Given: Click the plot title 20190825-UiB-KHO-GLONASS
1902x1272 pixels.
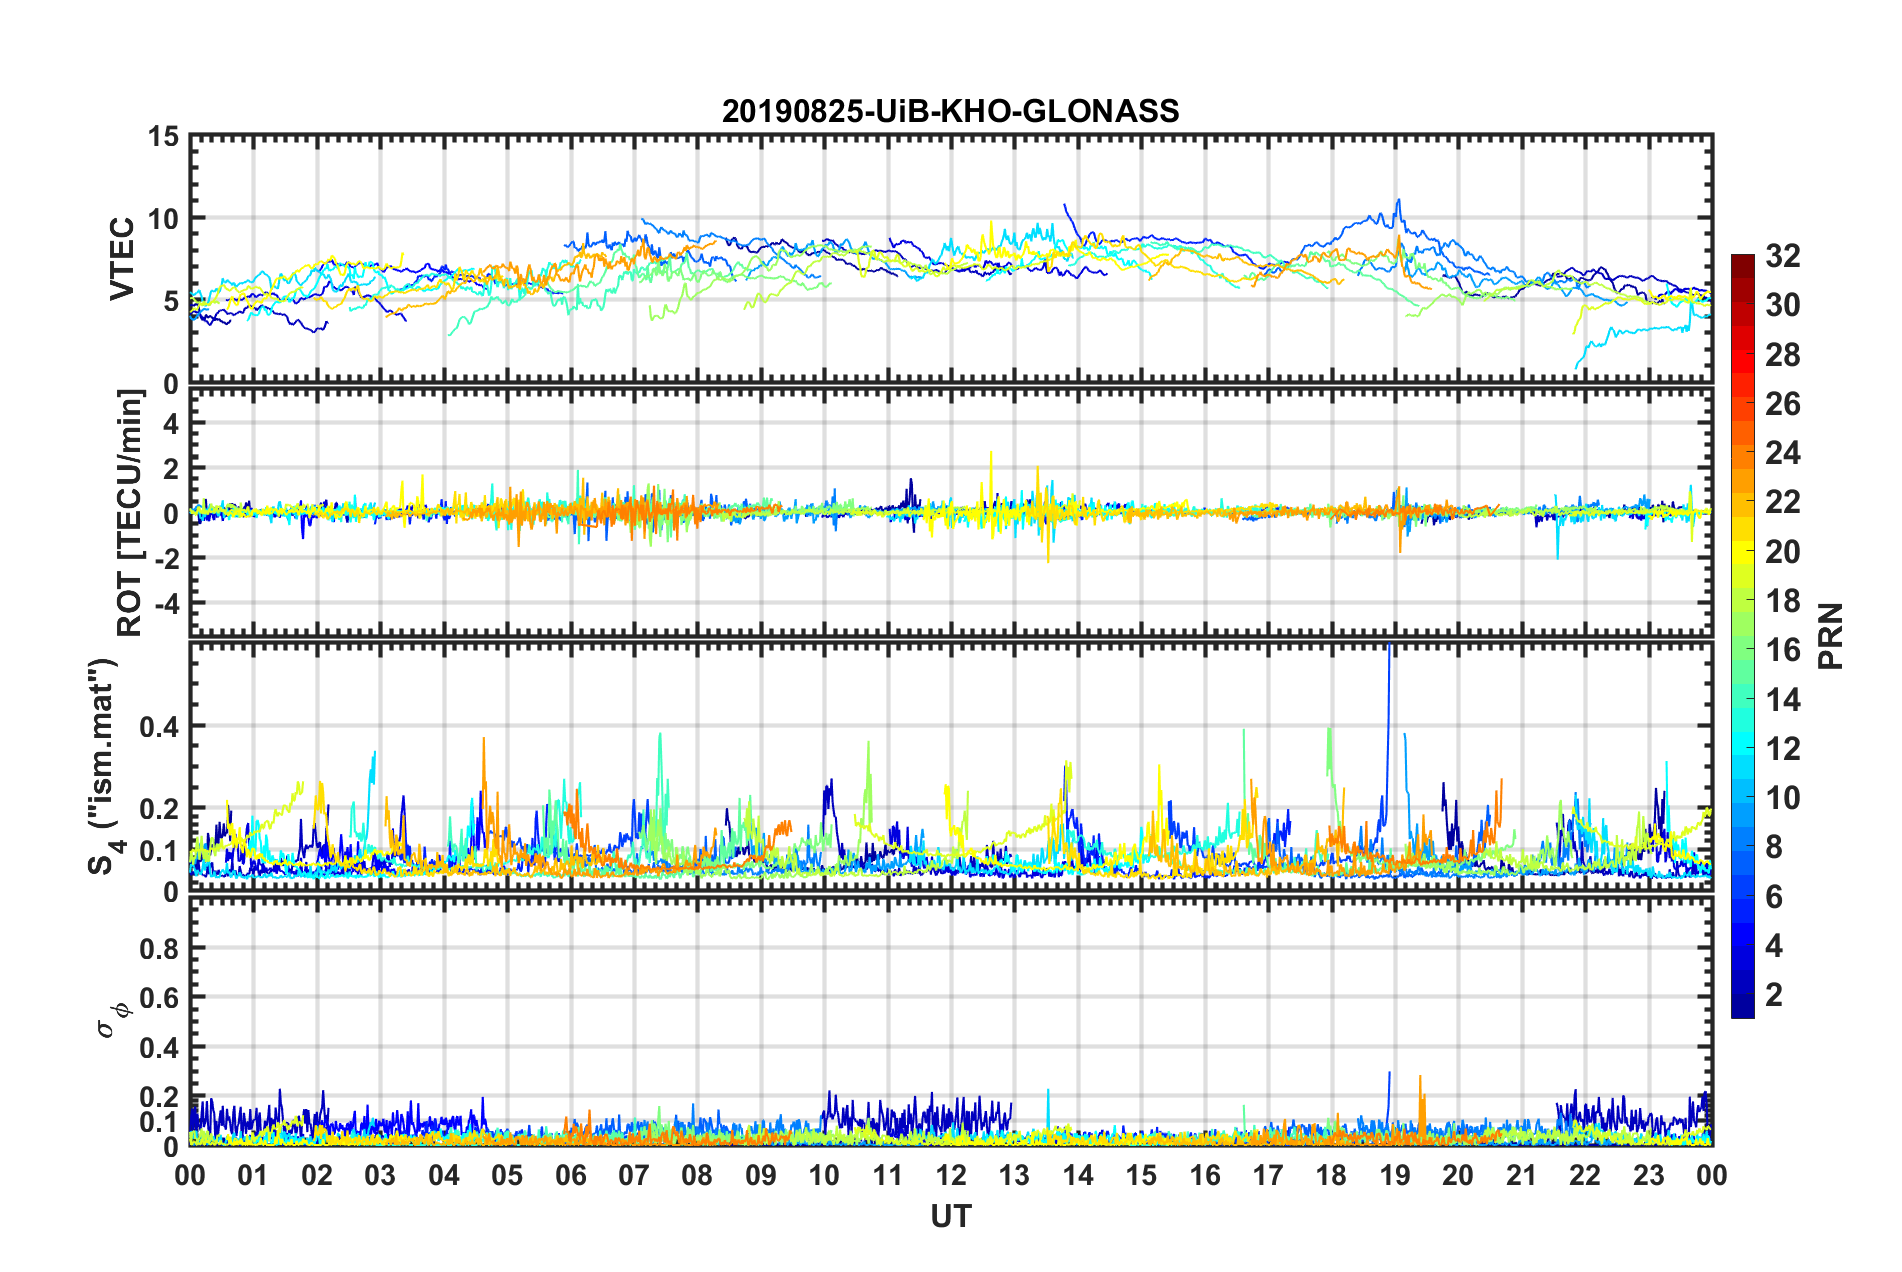Looking at the screenshot, I should point(950,111).
